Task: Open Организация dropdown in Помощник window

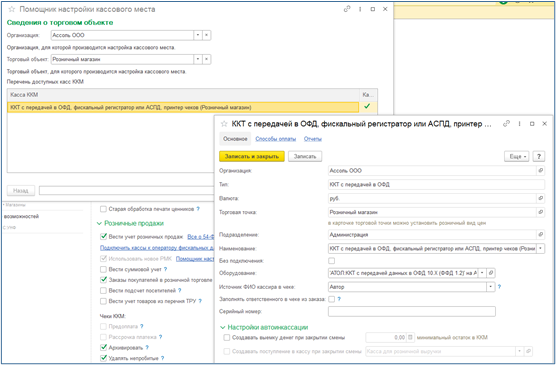Action: pyautogui.click(x=198, y=35)
